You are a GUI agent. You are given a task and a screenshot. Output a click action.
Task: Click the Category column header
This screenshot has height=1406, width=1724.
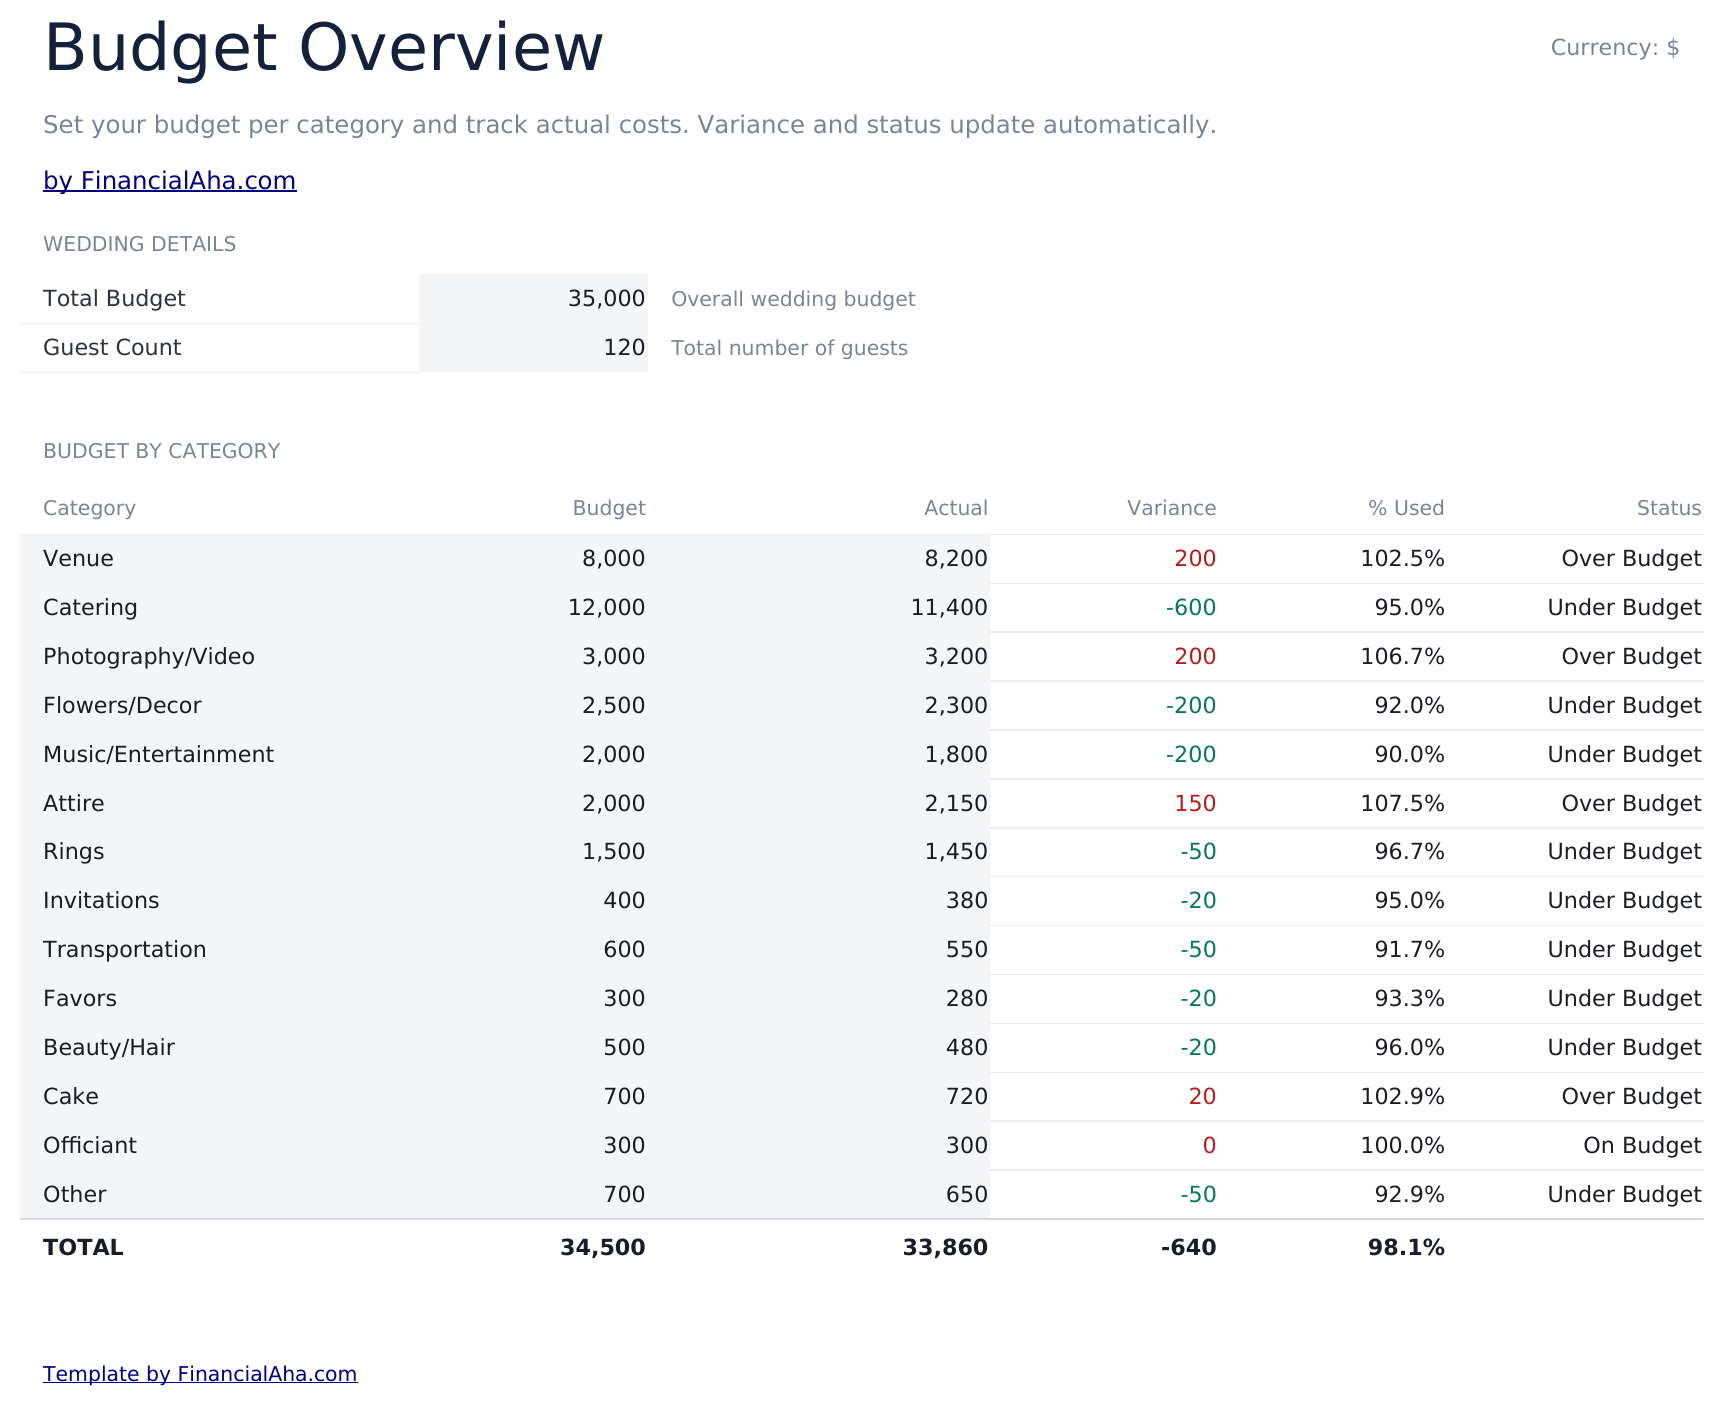[x=89, y=509]
